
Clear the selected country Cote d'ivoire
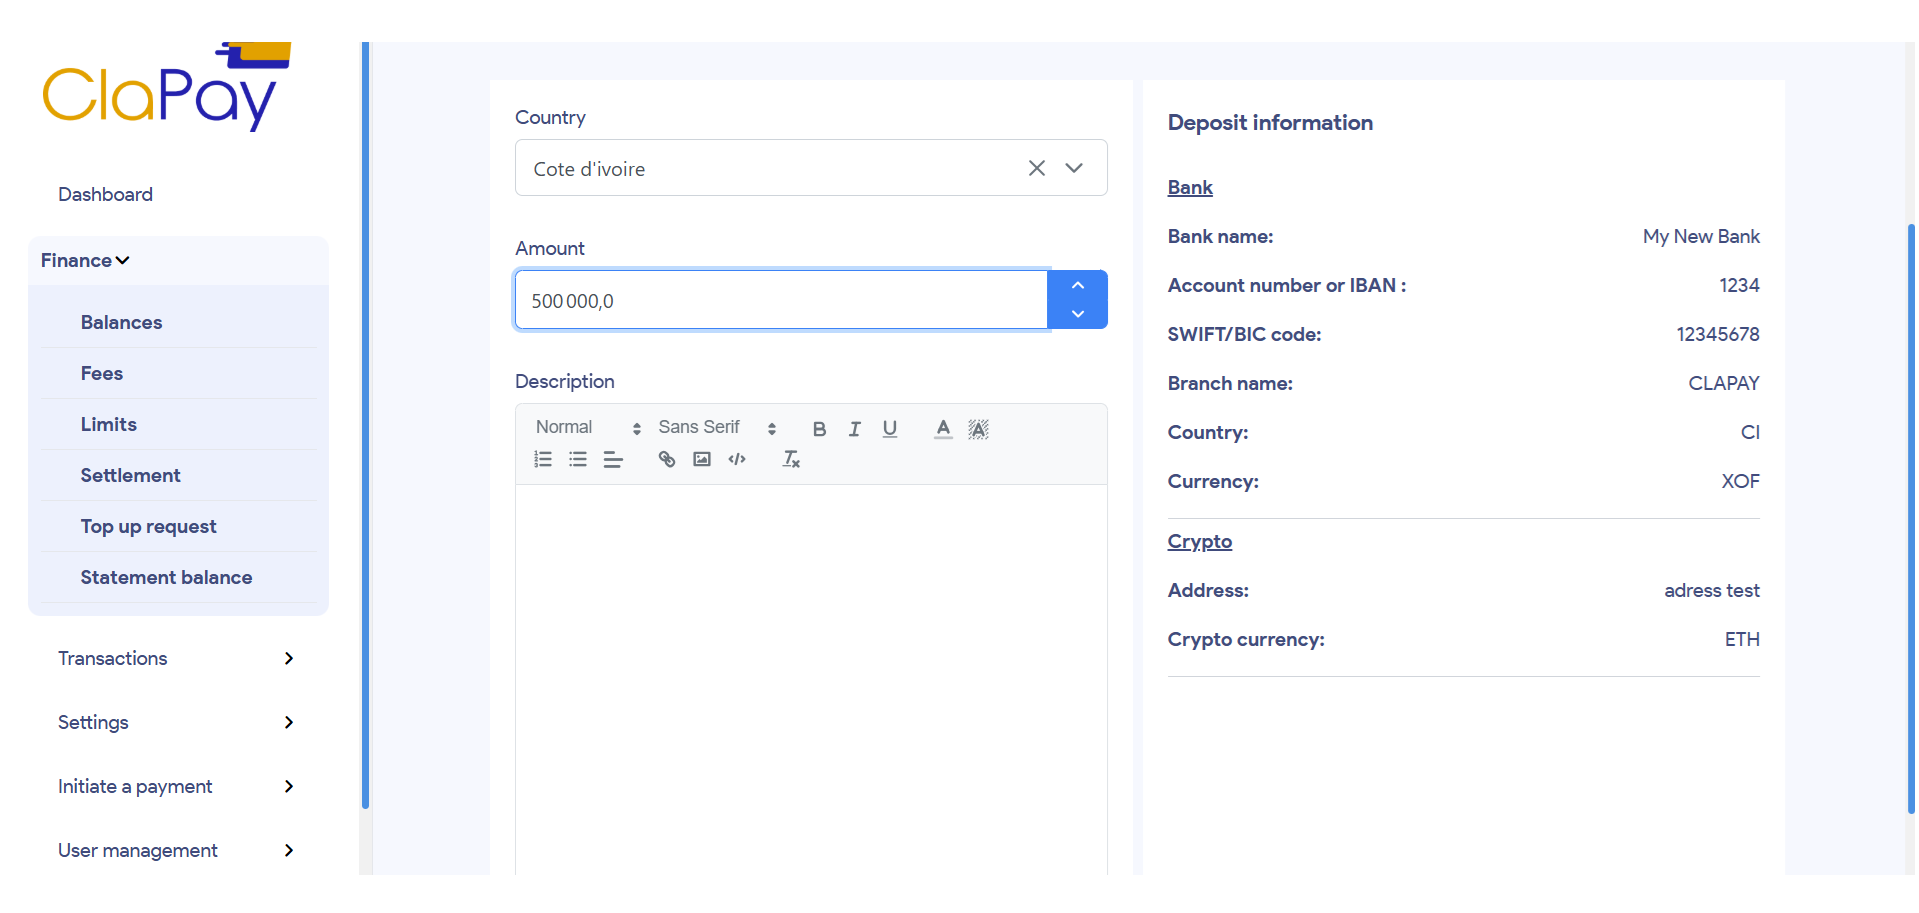(1037, 168)
